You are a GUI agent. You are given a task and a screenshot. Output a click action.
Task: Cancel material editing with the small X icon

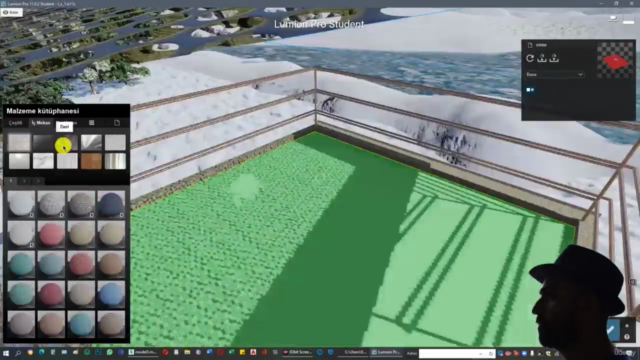click(x=627, y=326)
